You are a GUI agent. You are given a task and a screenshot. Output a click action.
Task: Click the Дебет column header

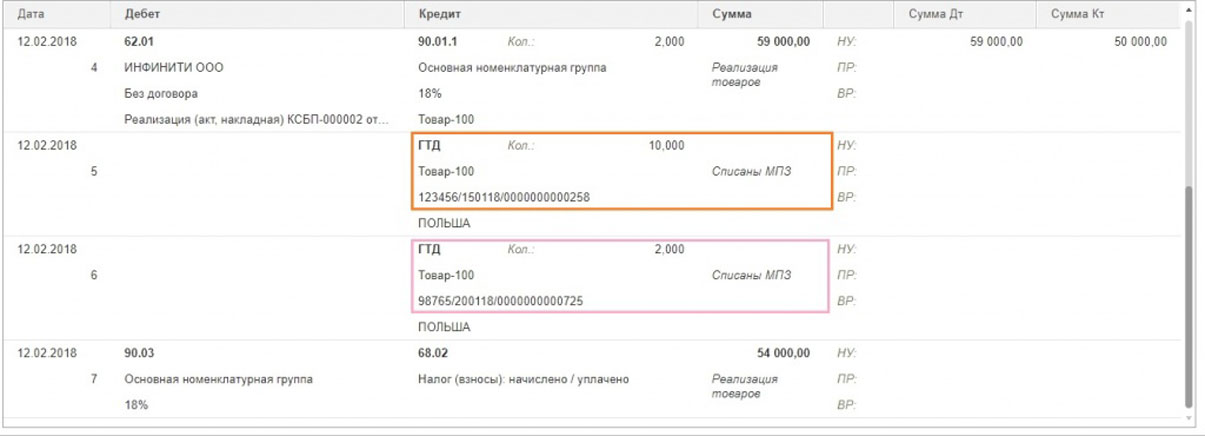(x=142, y=15)
